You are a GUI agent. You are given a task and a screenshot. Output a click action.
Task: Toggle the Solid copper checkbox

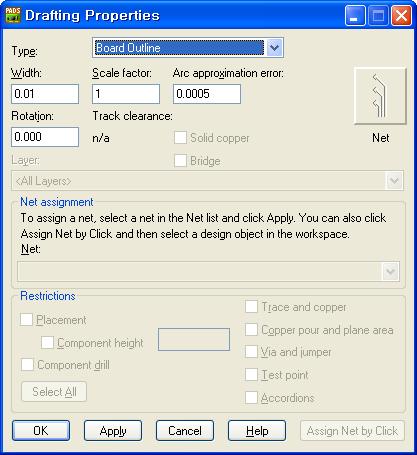[180, 138]
